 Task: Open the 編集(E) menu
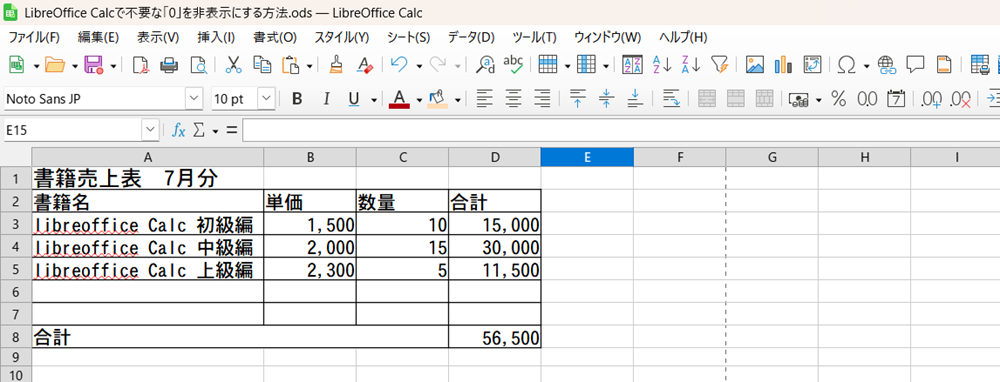[98, 37]
